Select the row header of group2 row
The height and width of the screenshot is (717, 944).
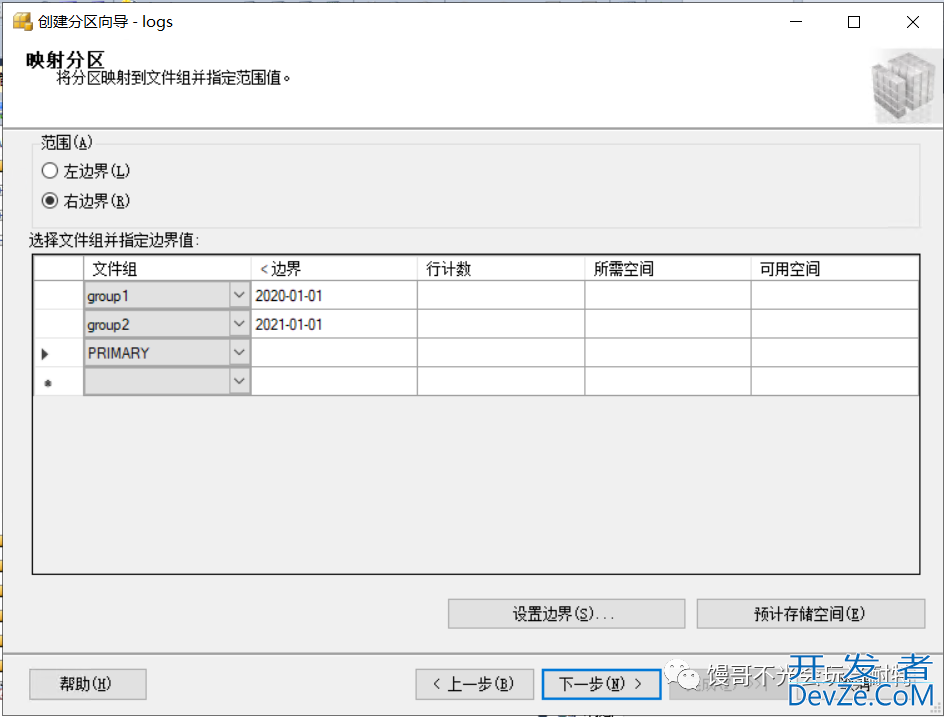[x=58, y=324]
